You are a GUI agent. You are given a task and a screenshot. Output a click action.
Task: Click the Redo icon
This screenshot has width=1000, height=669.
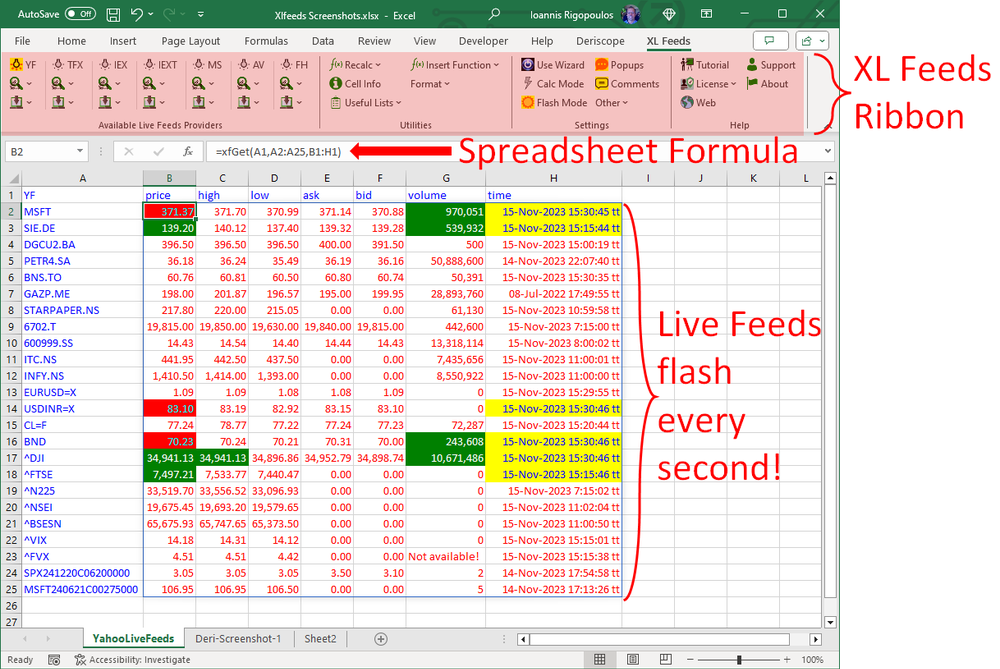(169, 14)
